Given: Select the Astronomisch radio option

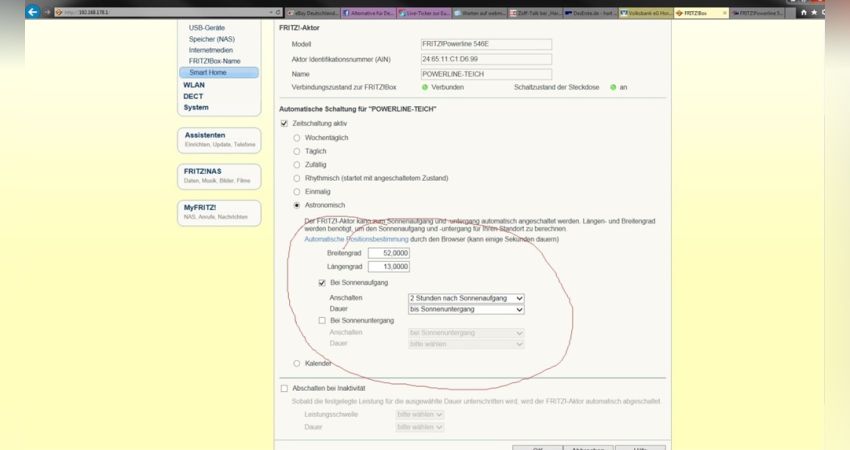Looking at the screenshot, I should [x=297, y=205].
